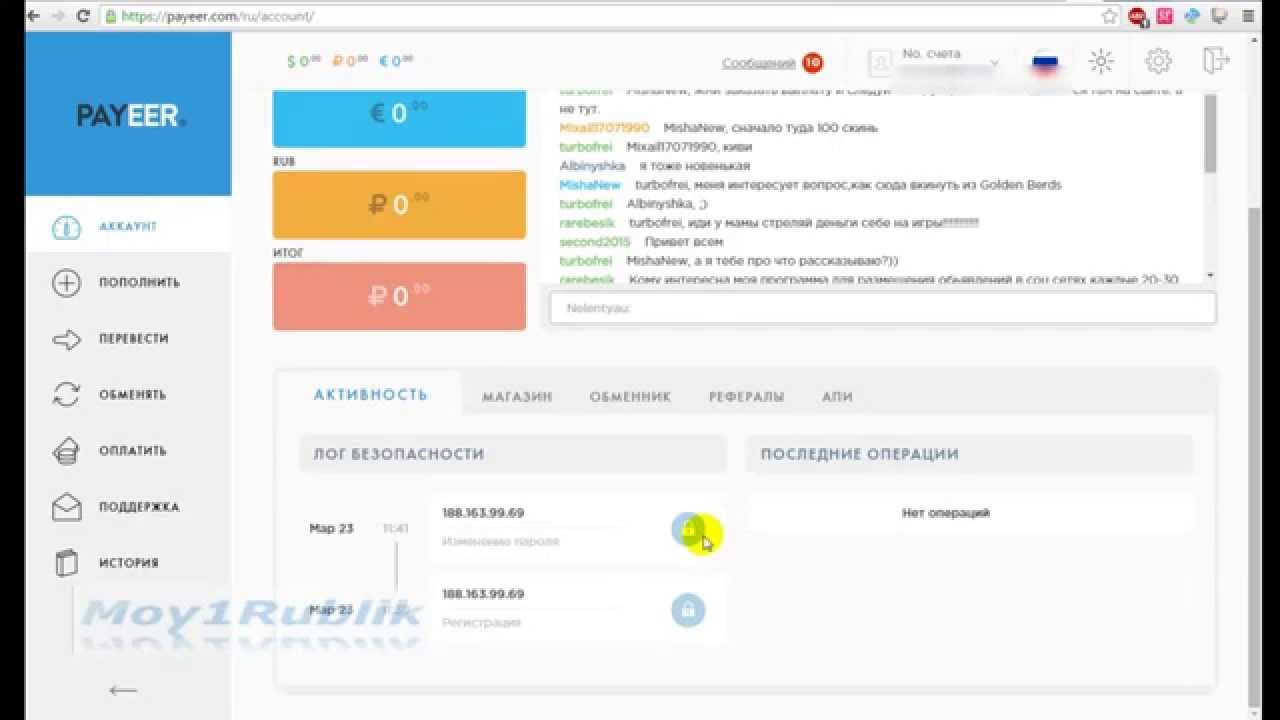
Task: Switch to the Рефералы tab
Action: coord(746,397)
